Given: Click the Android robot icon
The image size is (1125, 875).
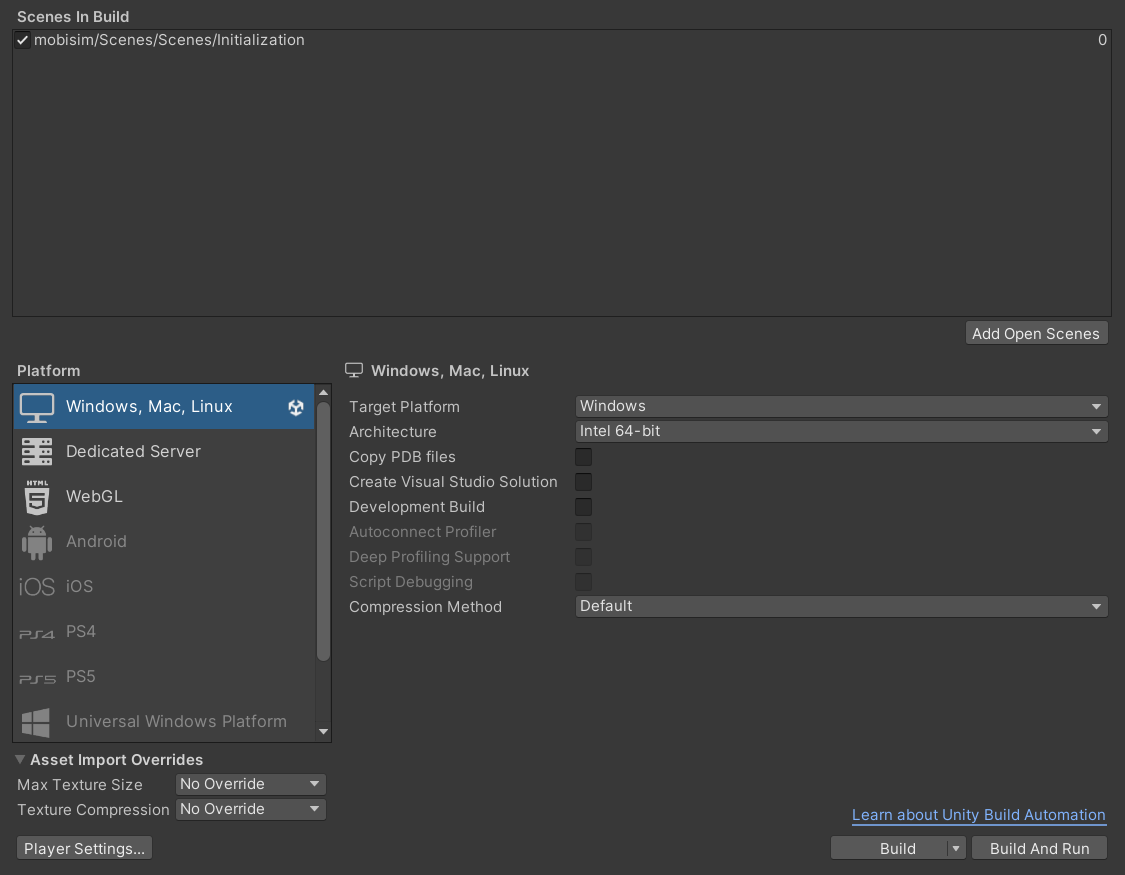Looking at the screenshot, I should pyautogui.click(x=37, y=542).
